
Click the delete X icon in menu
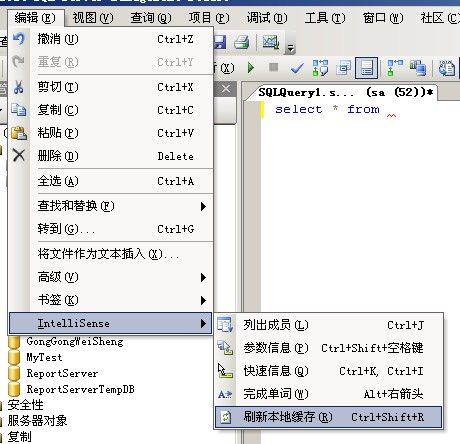click(x=19, y=155)
